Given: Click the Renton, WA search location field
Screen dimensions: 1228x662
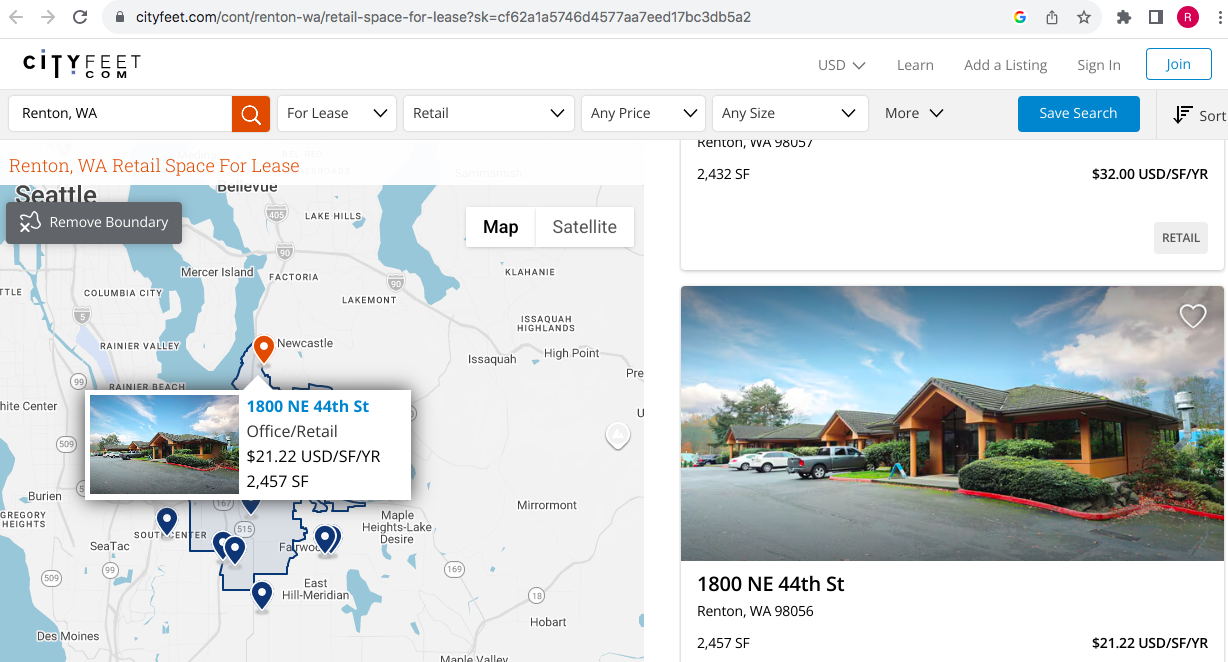Looking at the screenshot, I should tap(120, 113).
